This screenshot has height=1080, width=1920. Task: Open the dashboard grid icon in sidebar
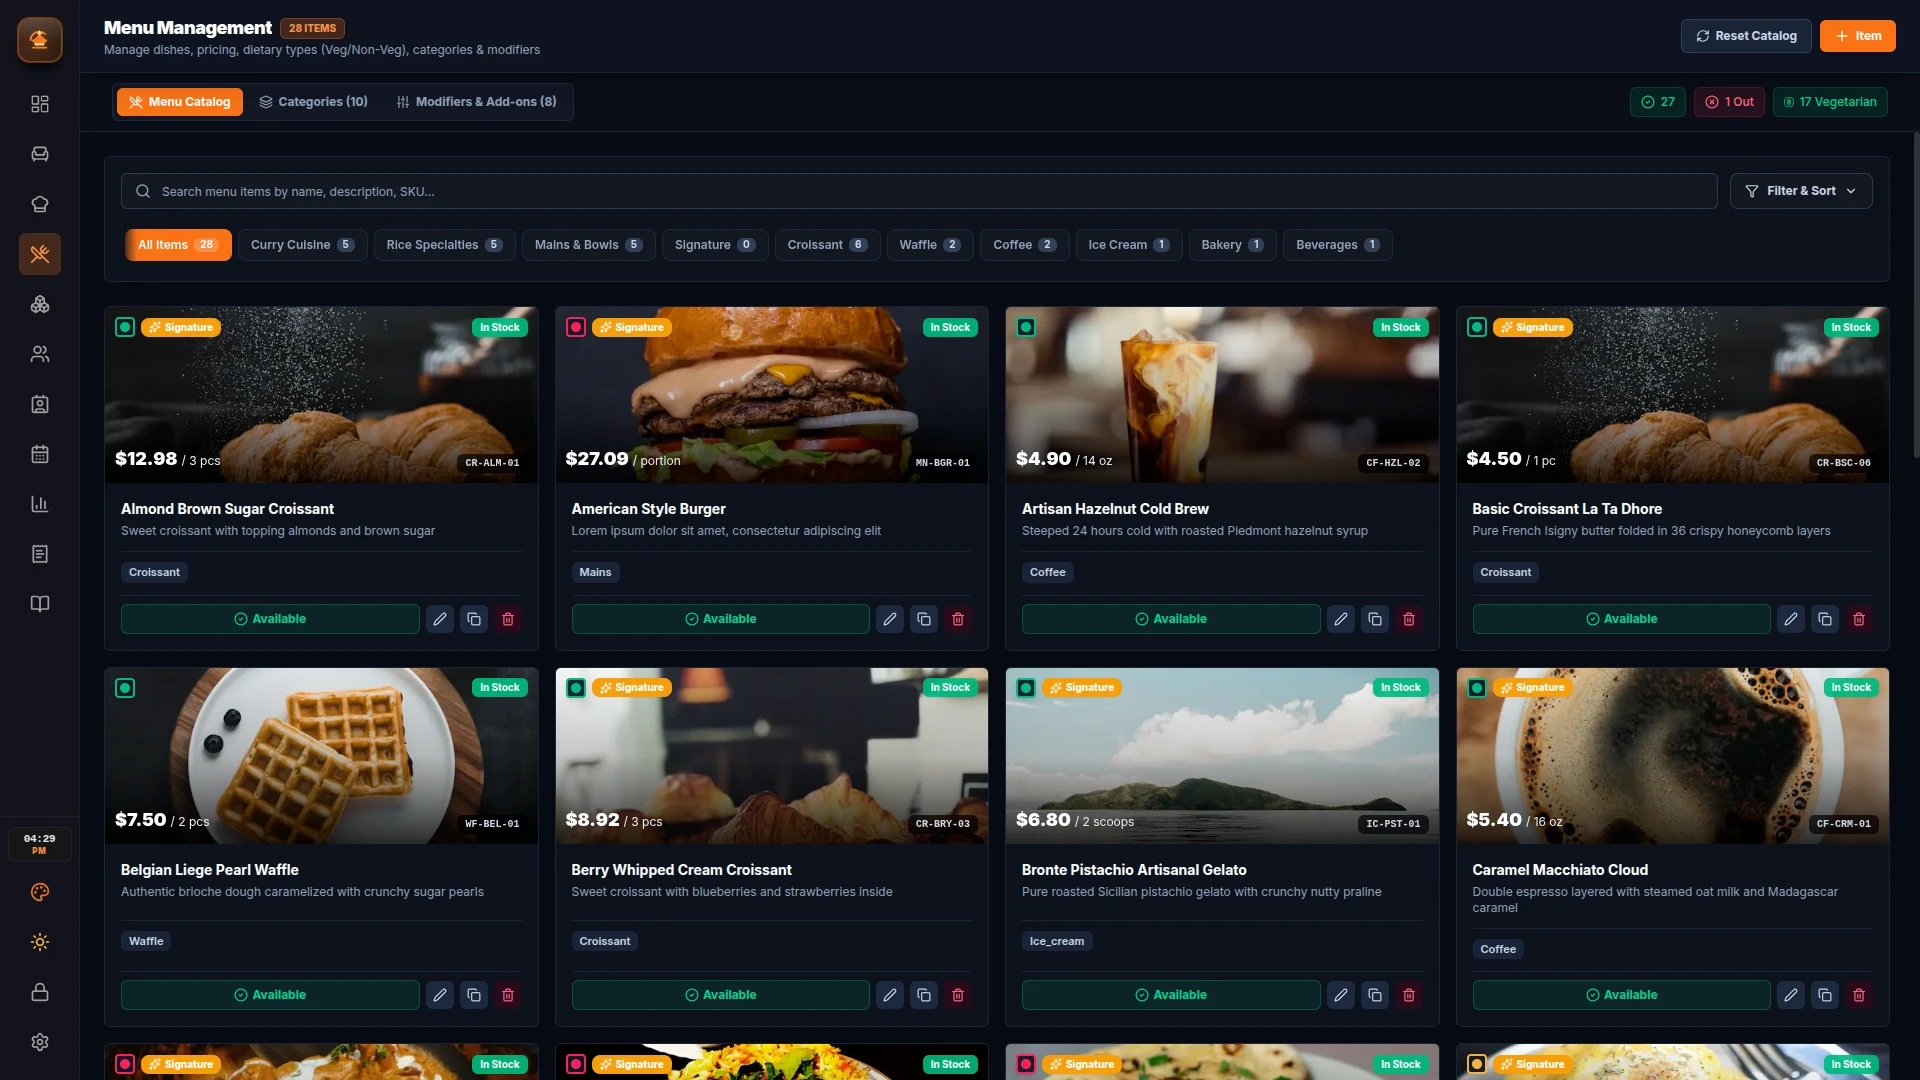(x=40, y=104)
